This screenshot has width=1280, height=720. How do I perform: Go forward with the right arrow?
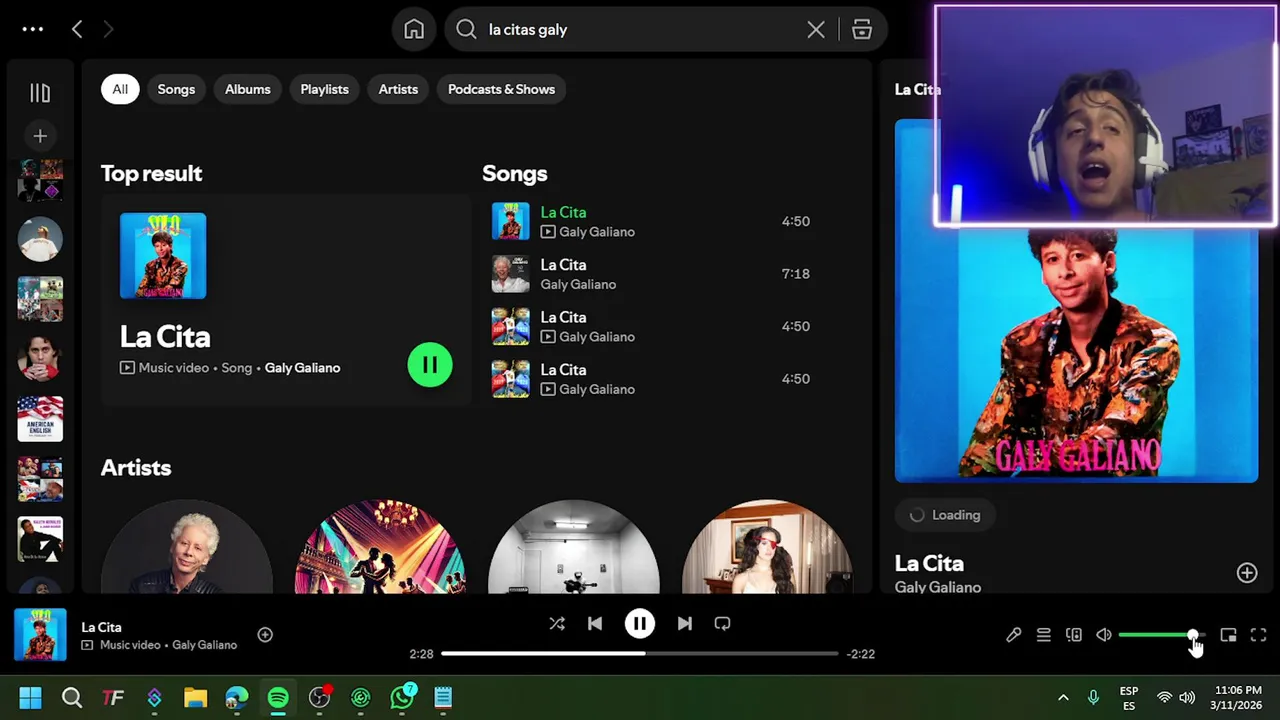pos(108,29)
